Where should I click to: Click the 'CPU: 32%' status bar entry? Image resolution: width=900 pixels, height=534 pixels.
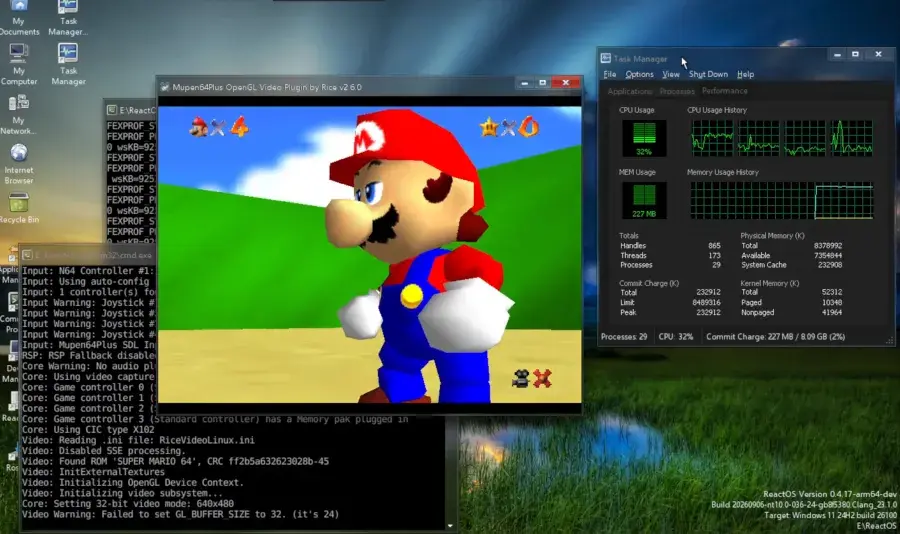(x=676, y=337)
